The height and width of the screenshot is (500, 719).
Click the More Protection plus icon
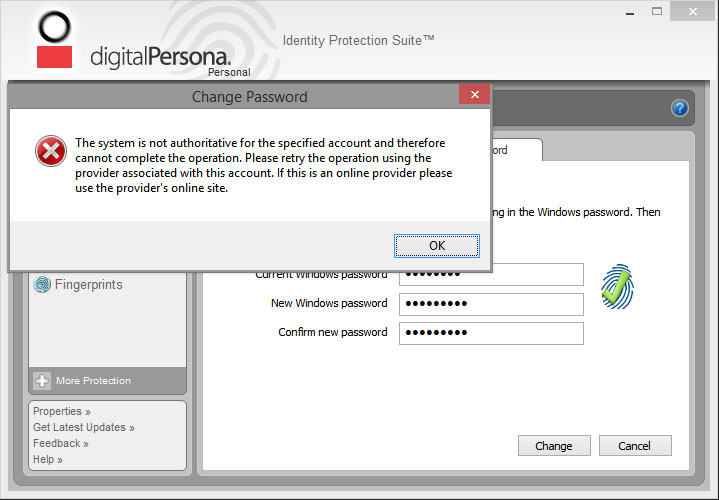[42, 381]
